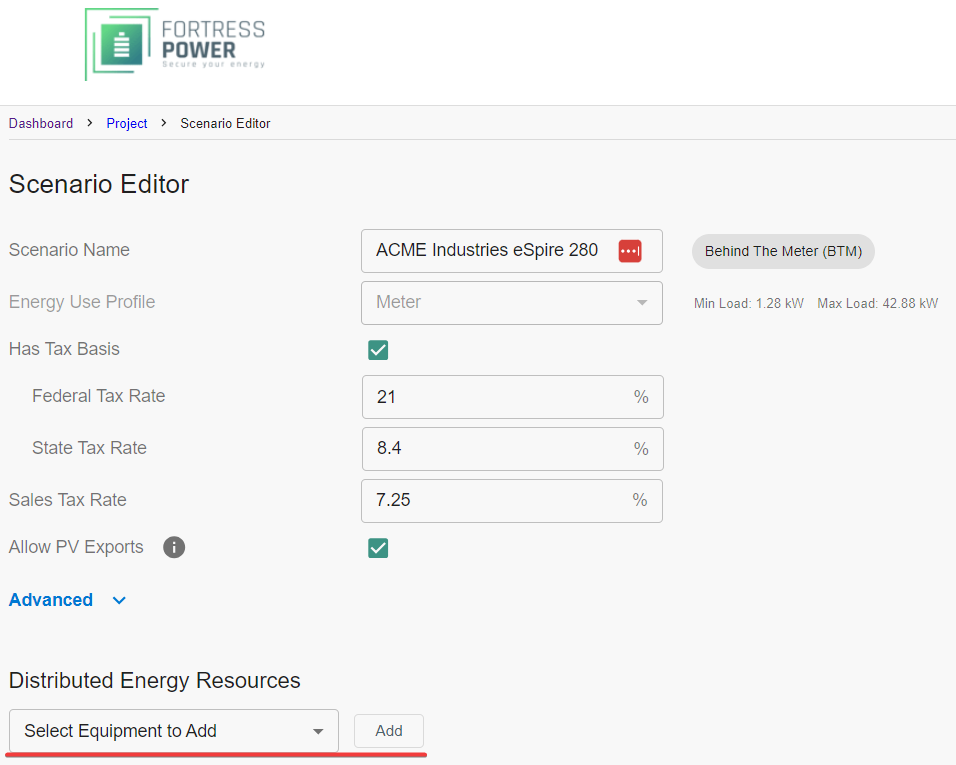Viewport: 956px width, 765px height.
Task: Expand the Advanced settings section
Action: (x=51, y=600)
